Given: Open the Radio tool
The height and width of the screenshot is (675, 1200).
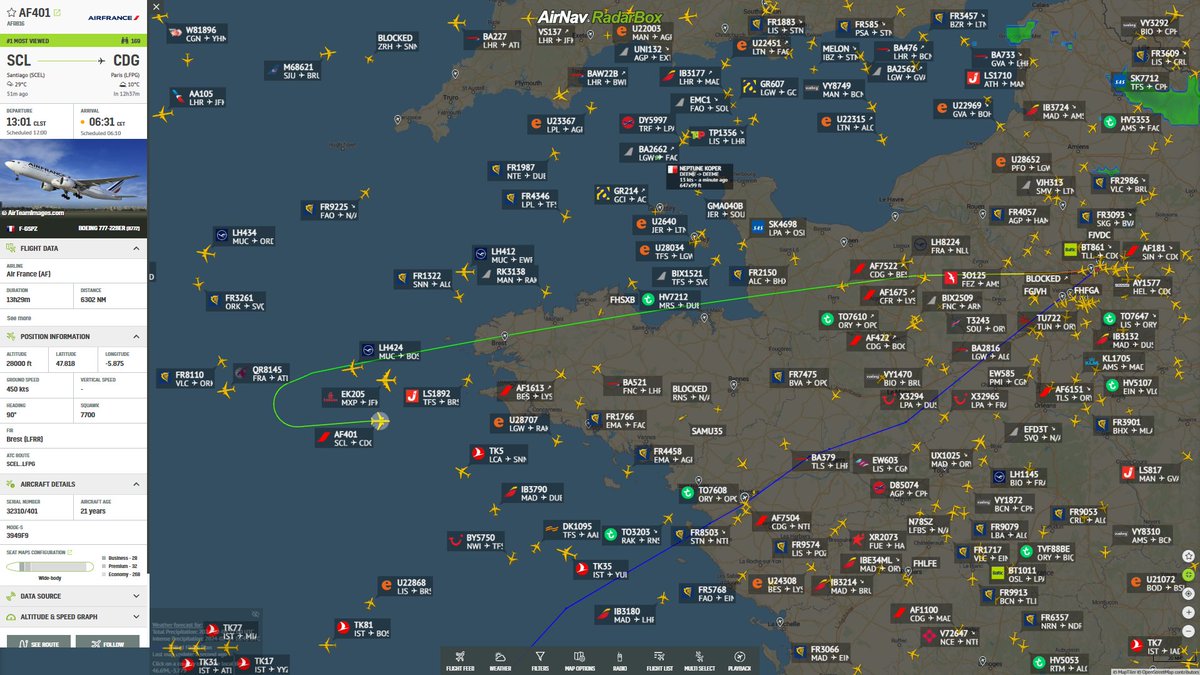Looking at the screenshot, I should pos(619,661).
